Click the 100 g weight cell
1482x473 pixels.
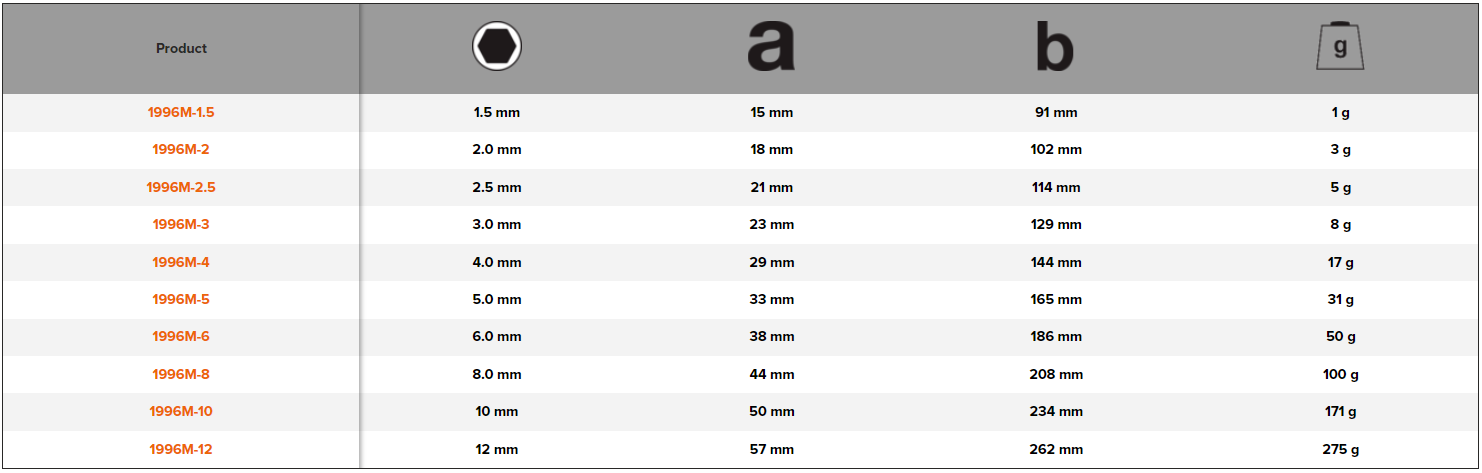point(1340,374)
